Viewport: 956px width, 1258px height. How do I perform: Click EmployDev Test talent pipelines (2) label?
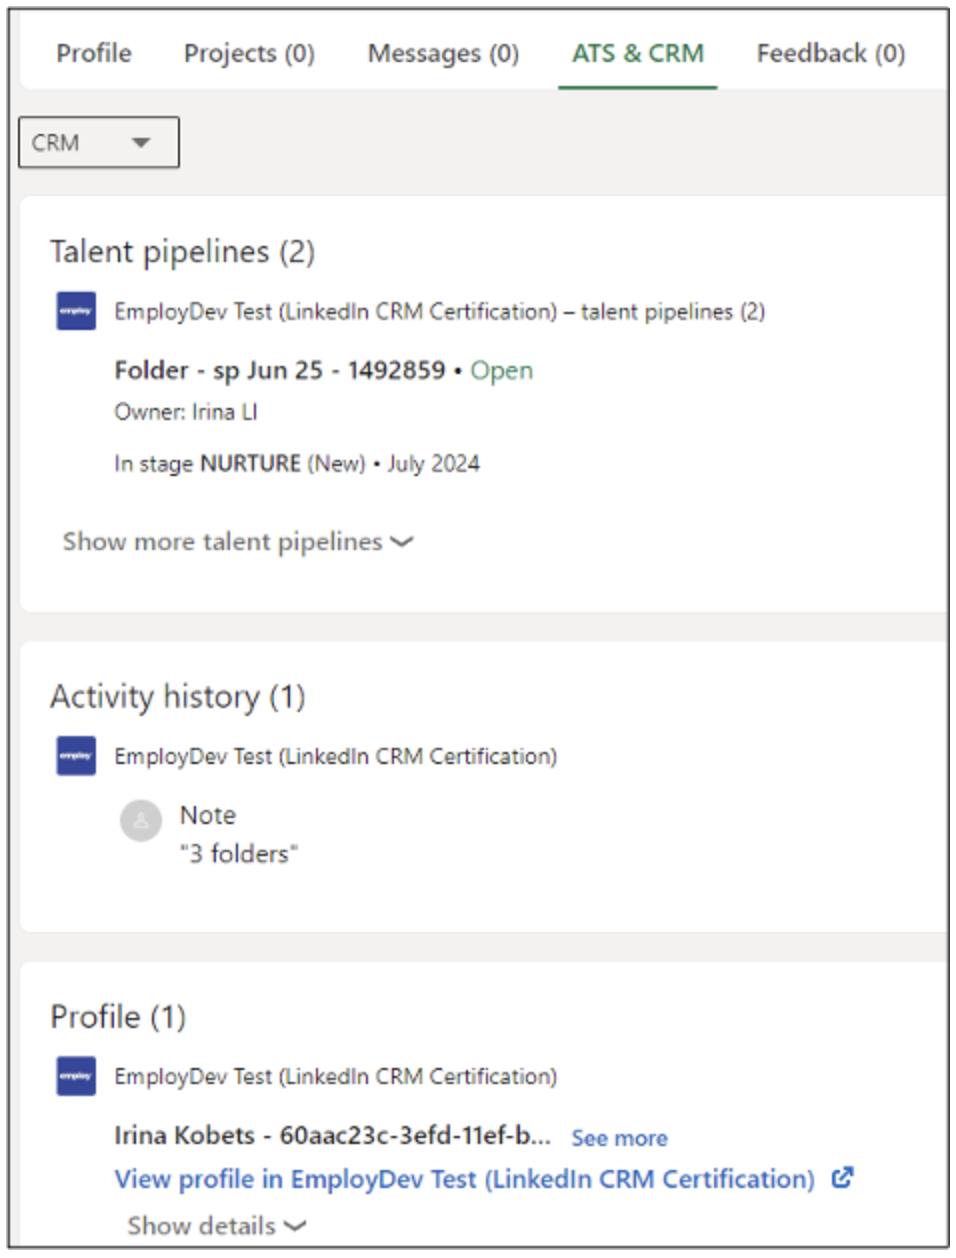(x=440, y=312)
